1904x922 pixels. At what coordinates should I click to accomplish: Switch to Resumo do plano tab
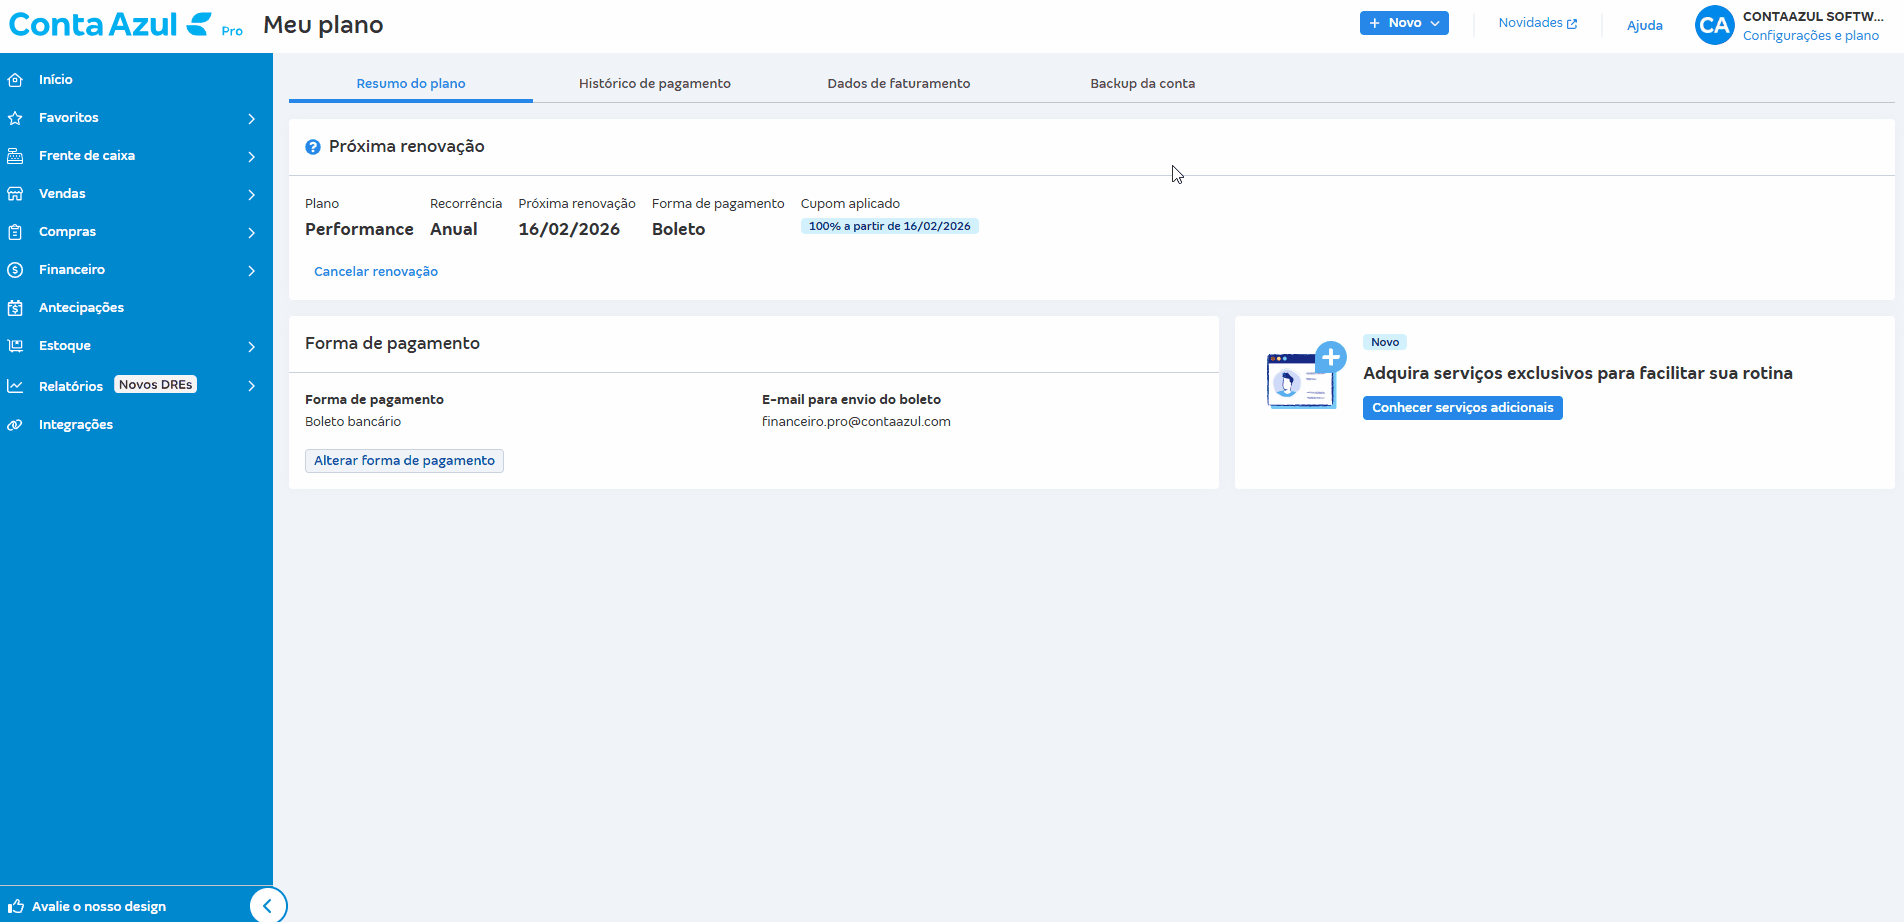(x=411, y=83)
